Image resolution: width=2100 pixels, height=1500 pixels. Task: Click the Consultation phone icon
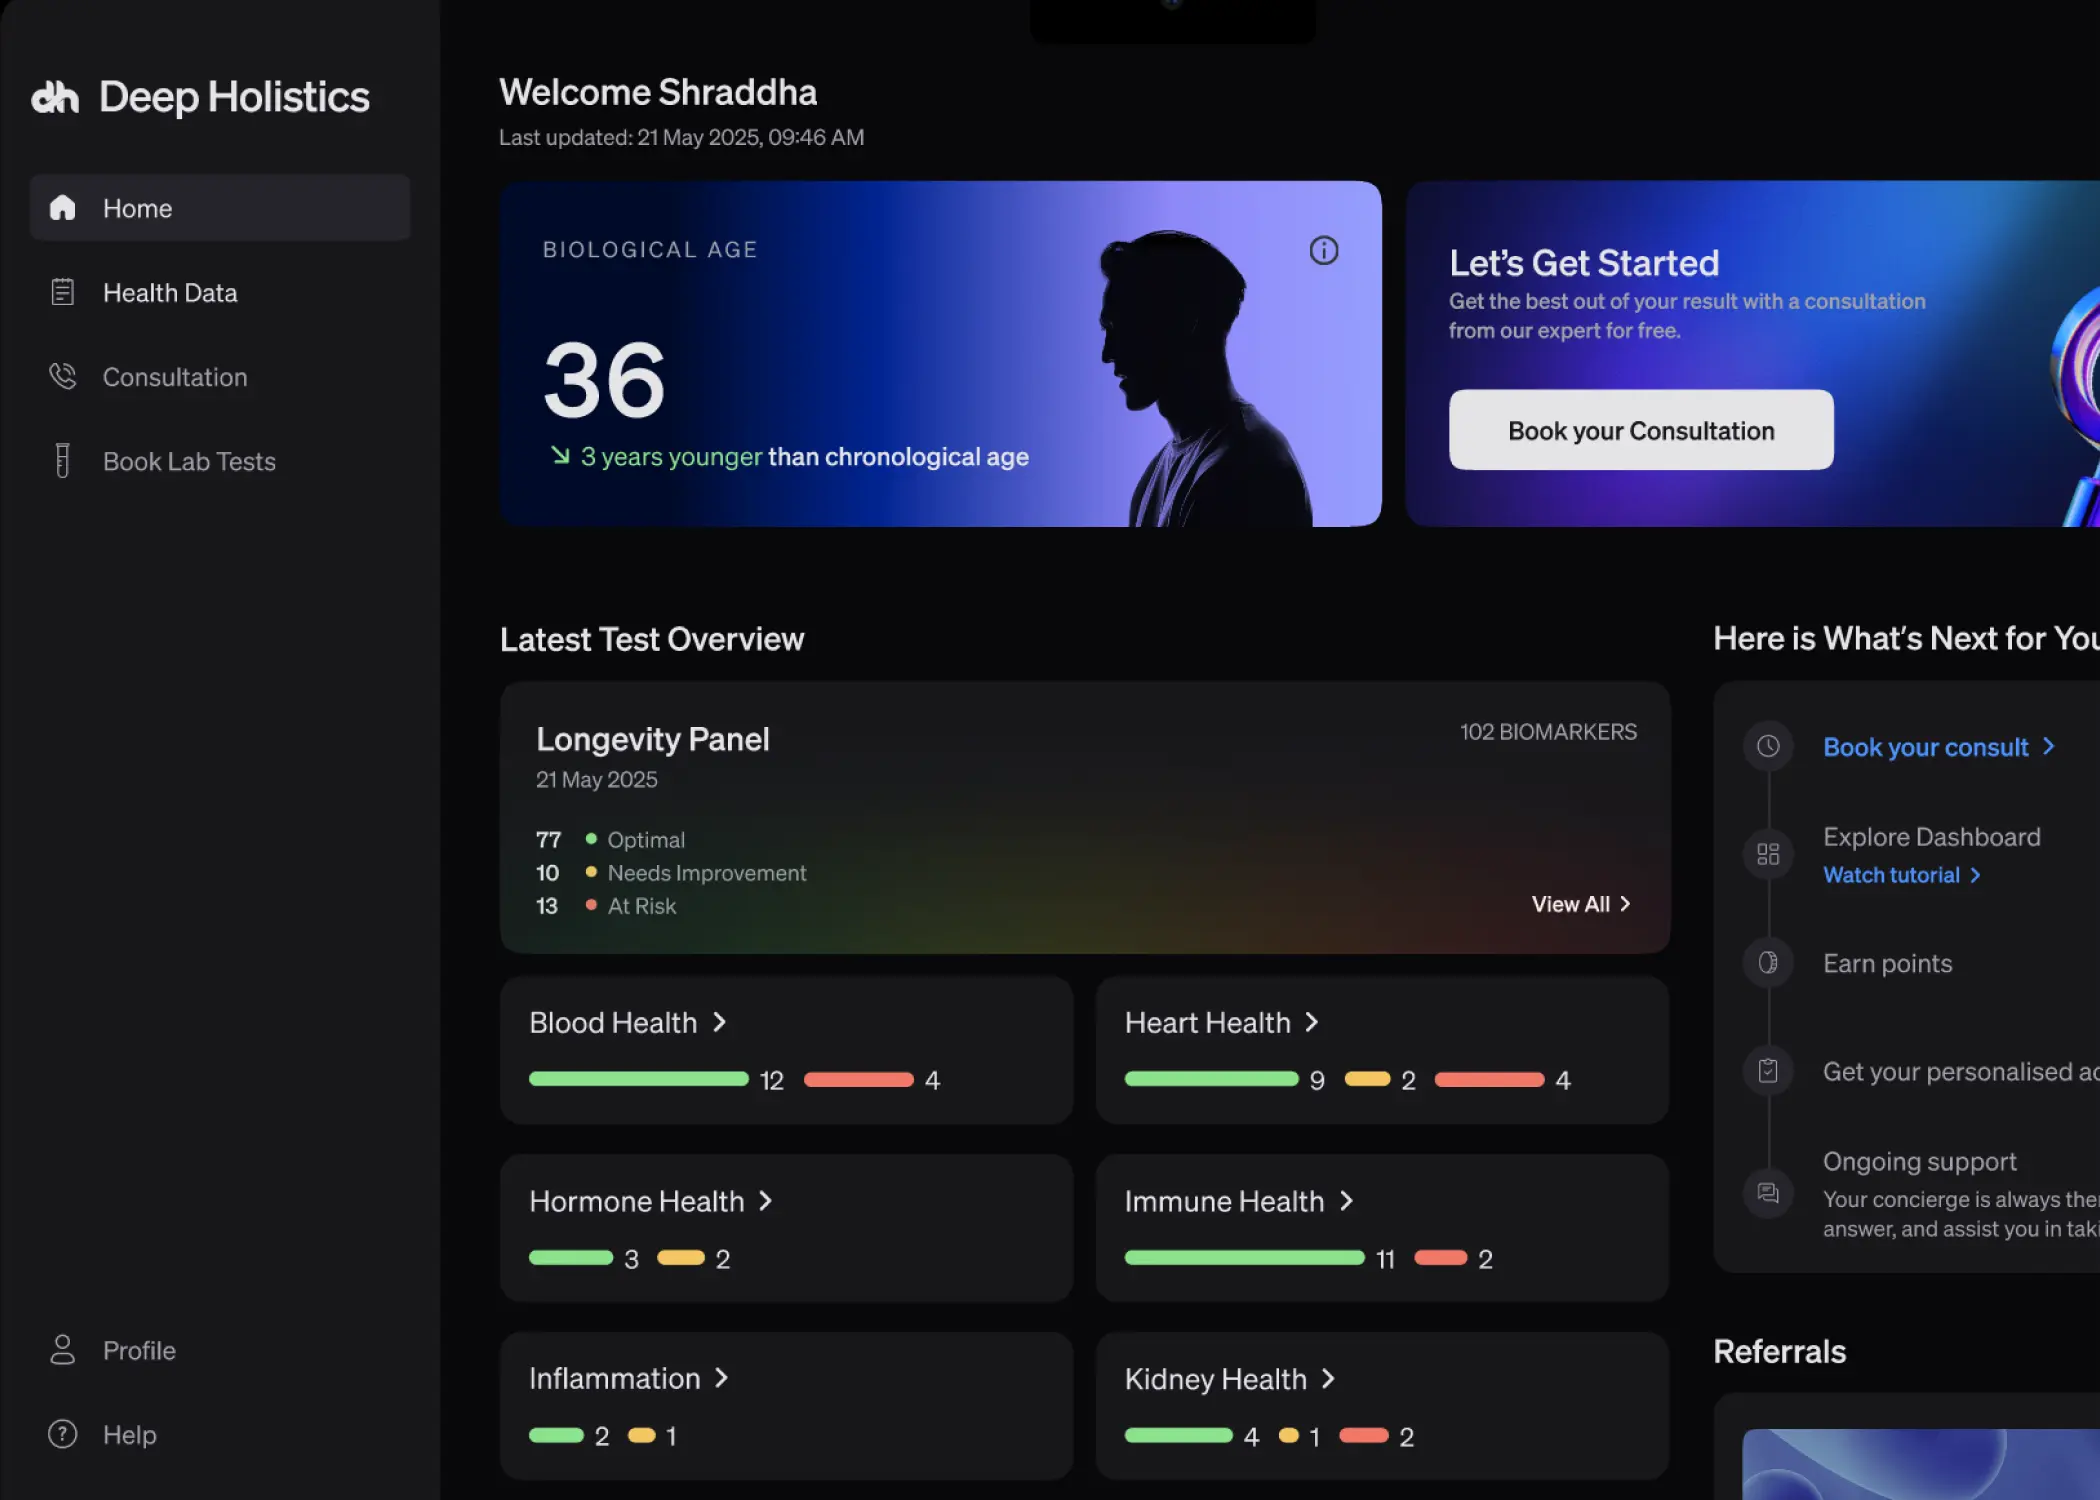point(62,376)
